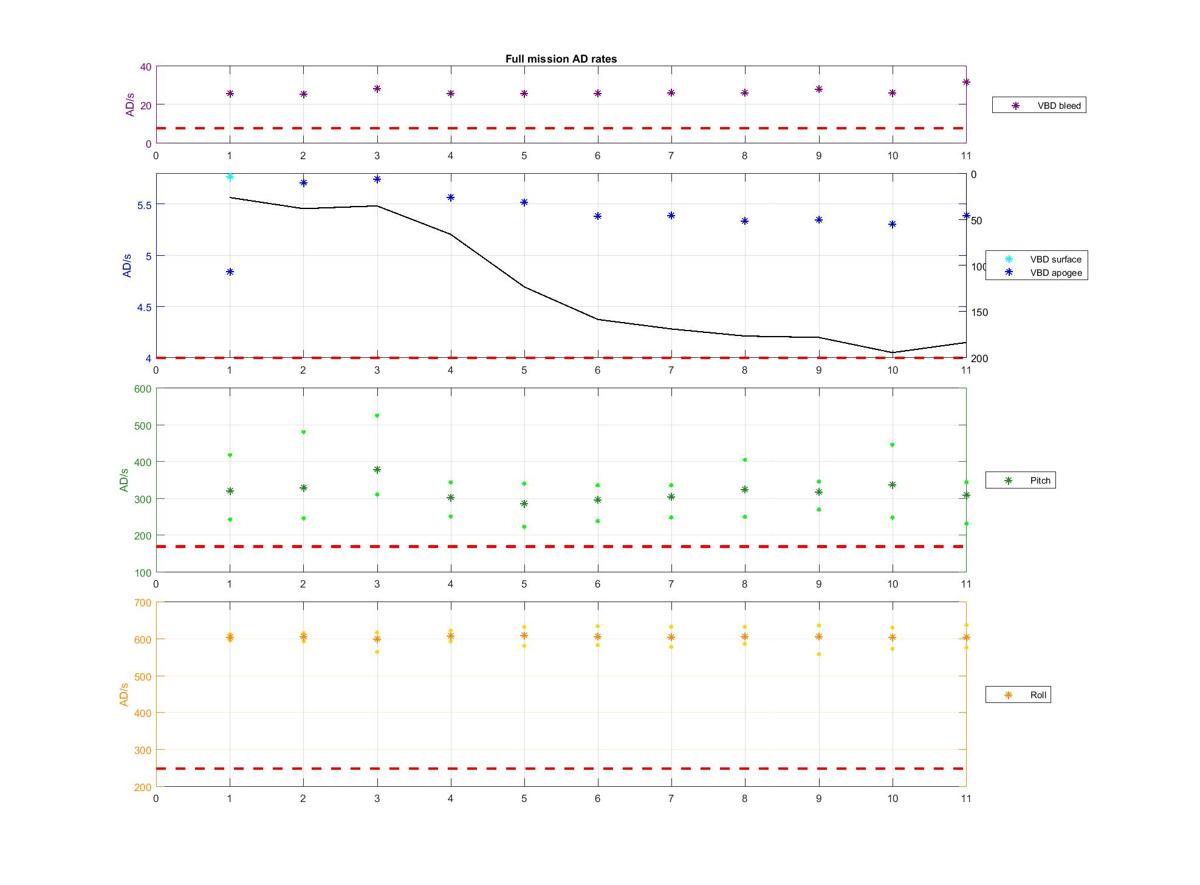
Task: Pick the VBD apogee marker at x=10
Action: coord(892,225)
